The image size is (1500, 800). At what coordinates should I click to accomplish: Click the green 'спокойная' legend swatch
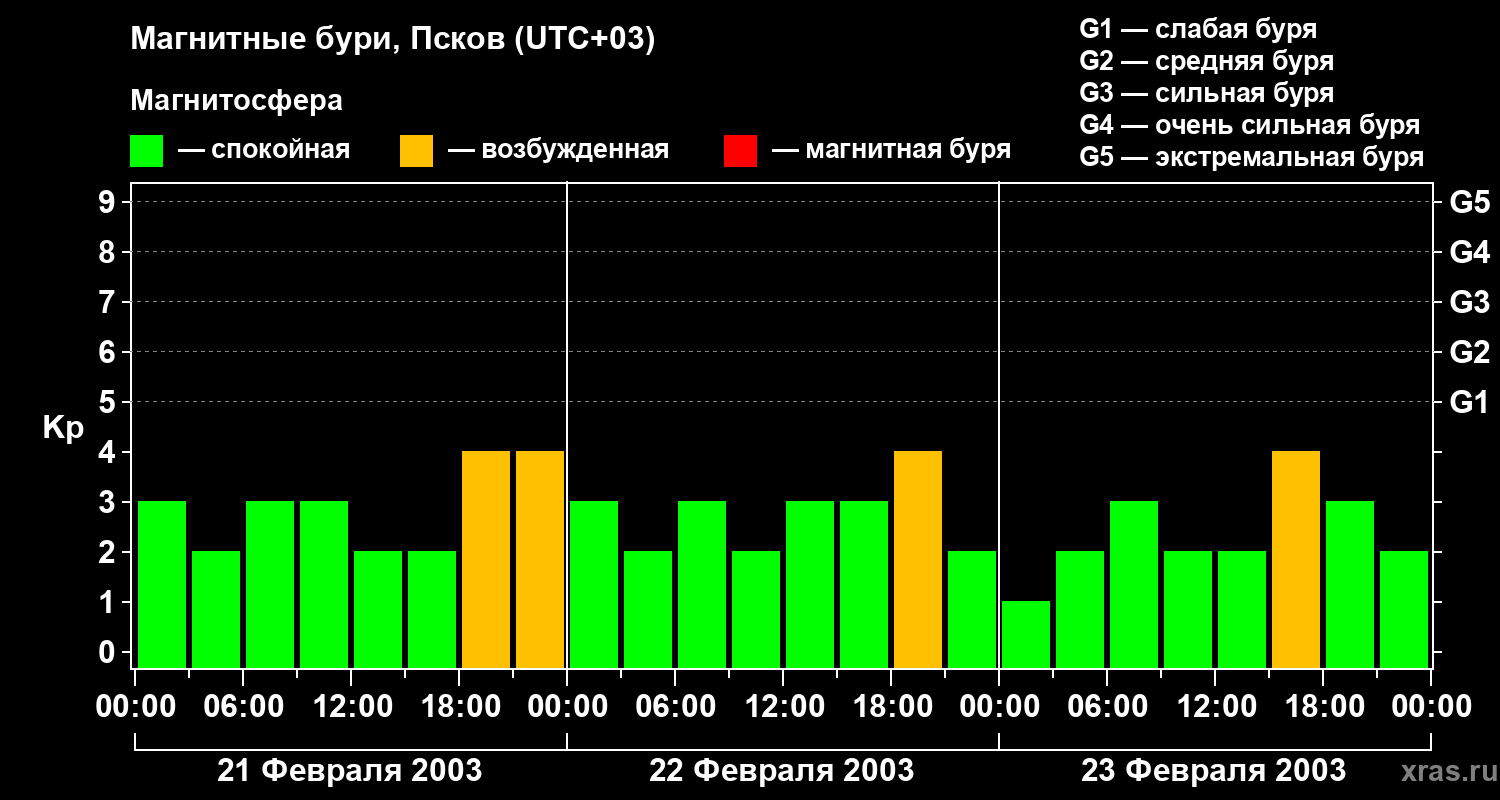[x=146, y=151]
